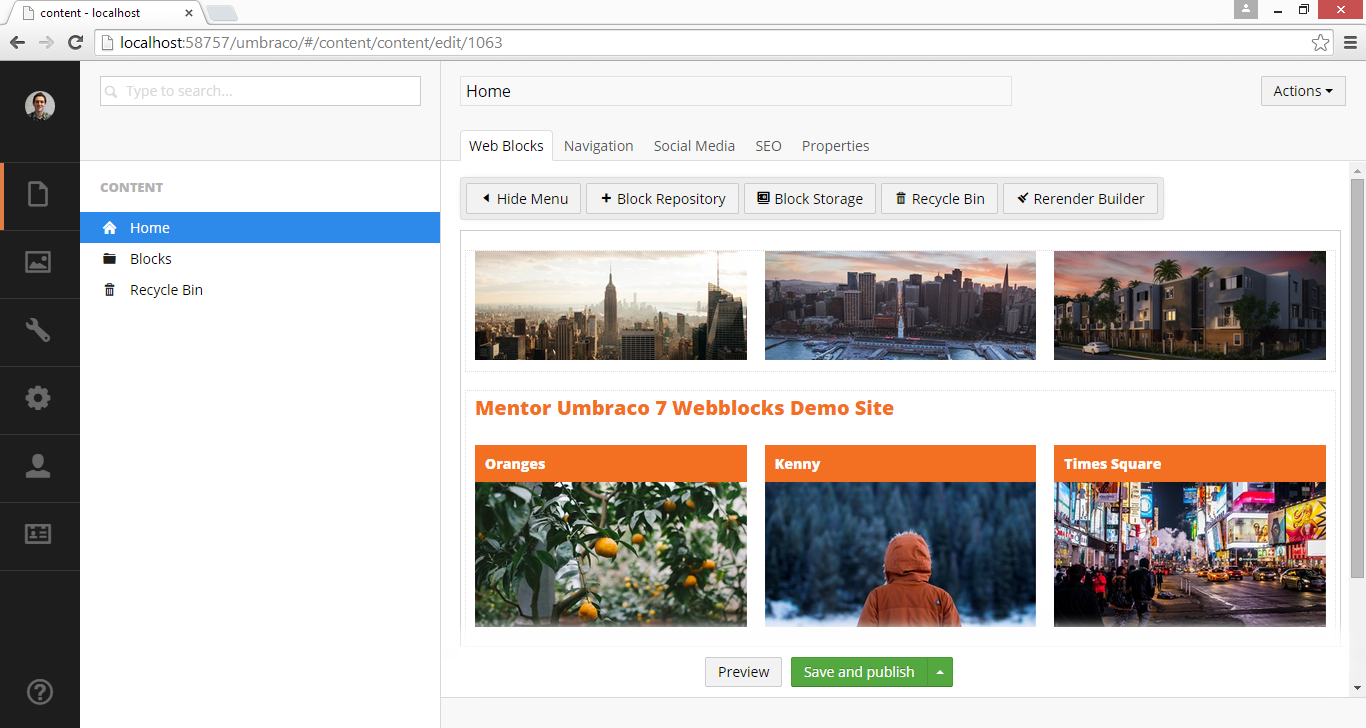
Task: Click the townhouses at dusk image
Action: (1190, 305)
